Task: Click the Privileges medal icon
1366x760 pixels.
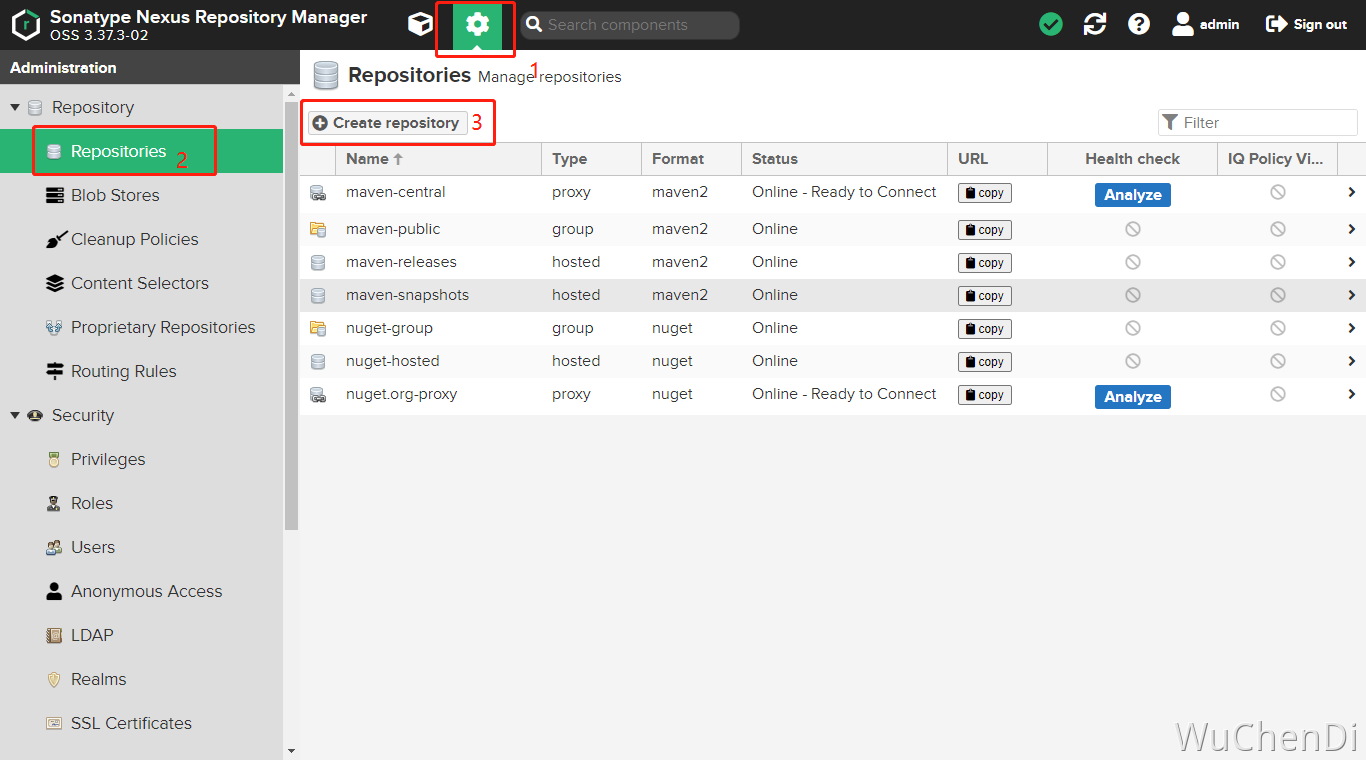Action: (x=54, y=459)
